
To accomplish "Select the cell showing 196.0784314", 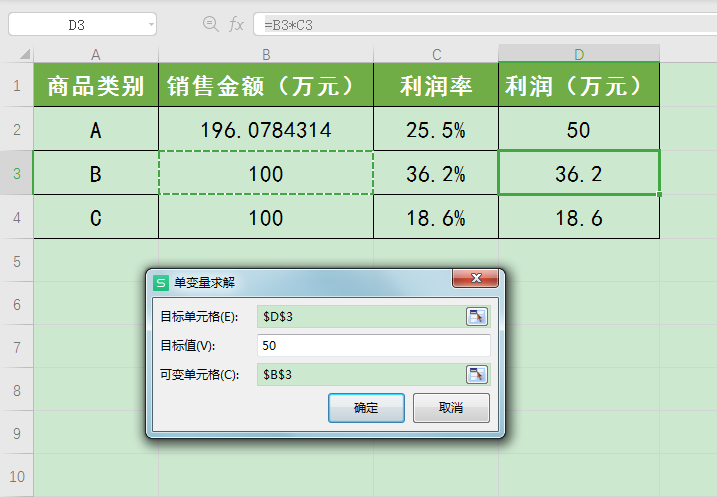I will tap(266, 129).
